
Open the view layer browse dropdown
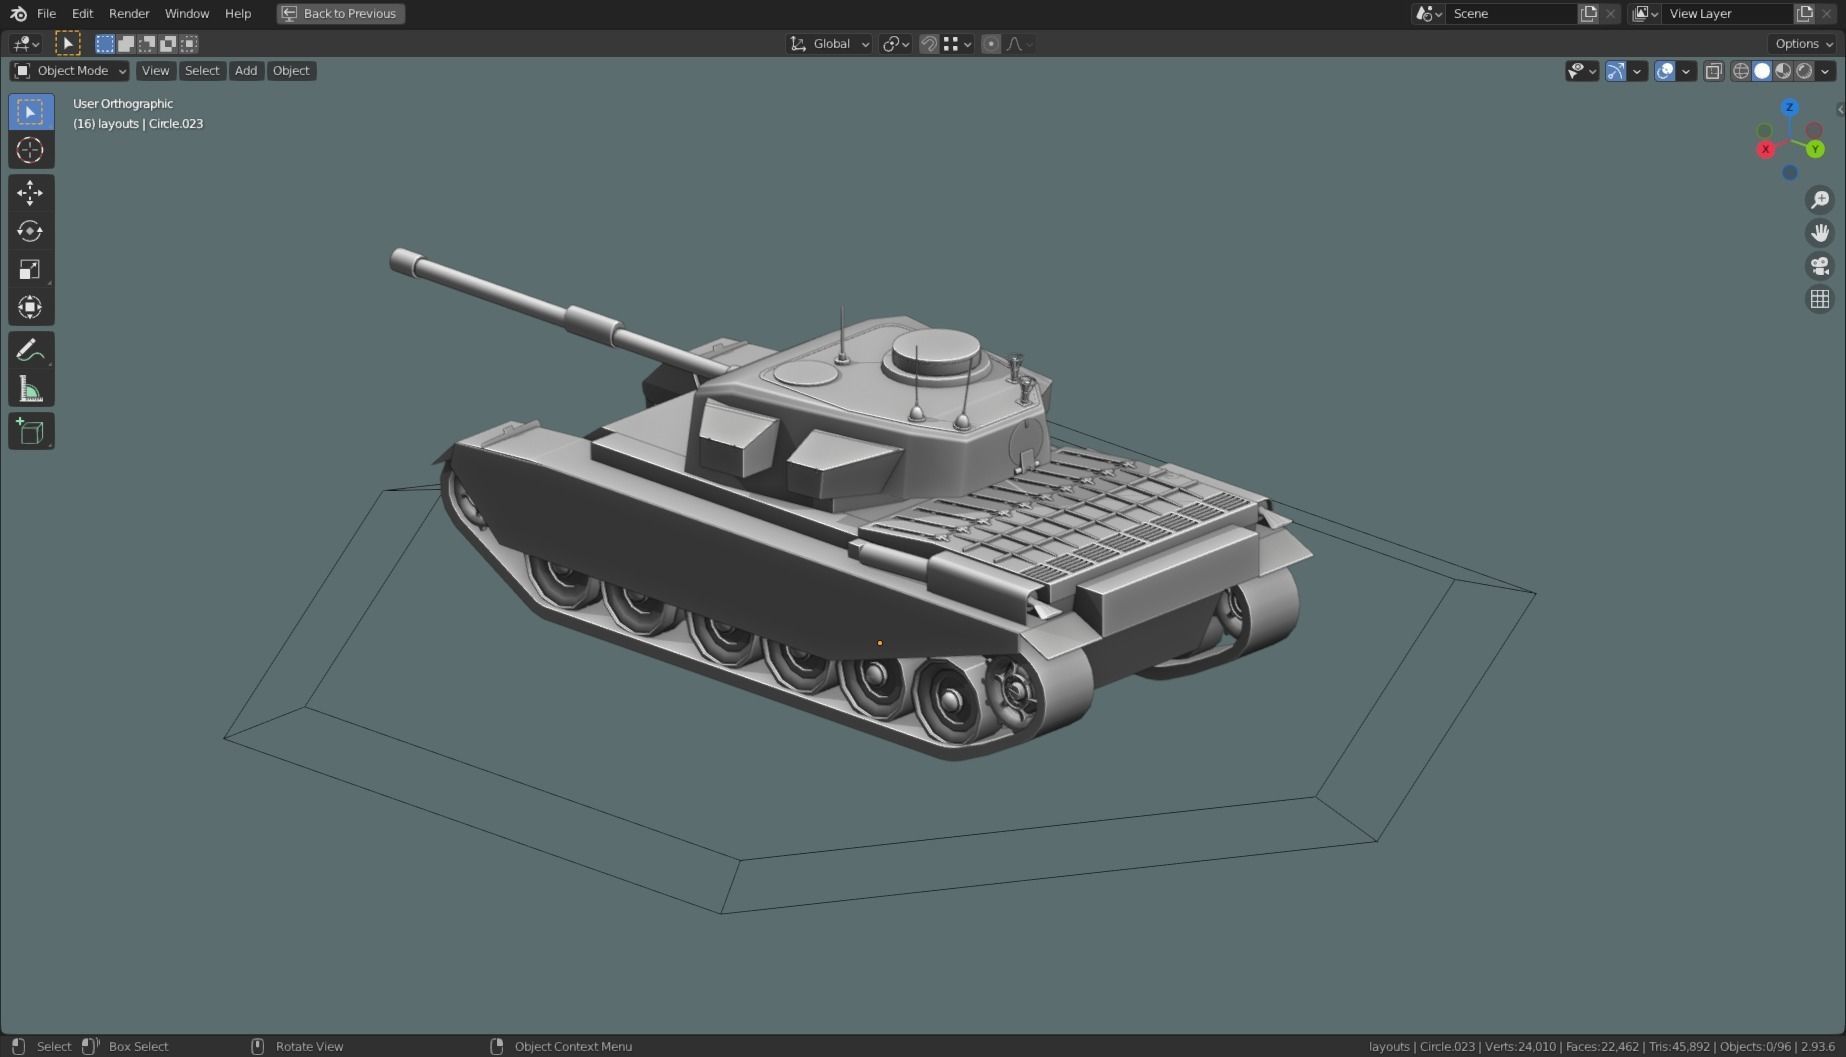(1645, 13)
